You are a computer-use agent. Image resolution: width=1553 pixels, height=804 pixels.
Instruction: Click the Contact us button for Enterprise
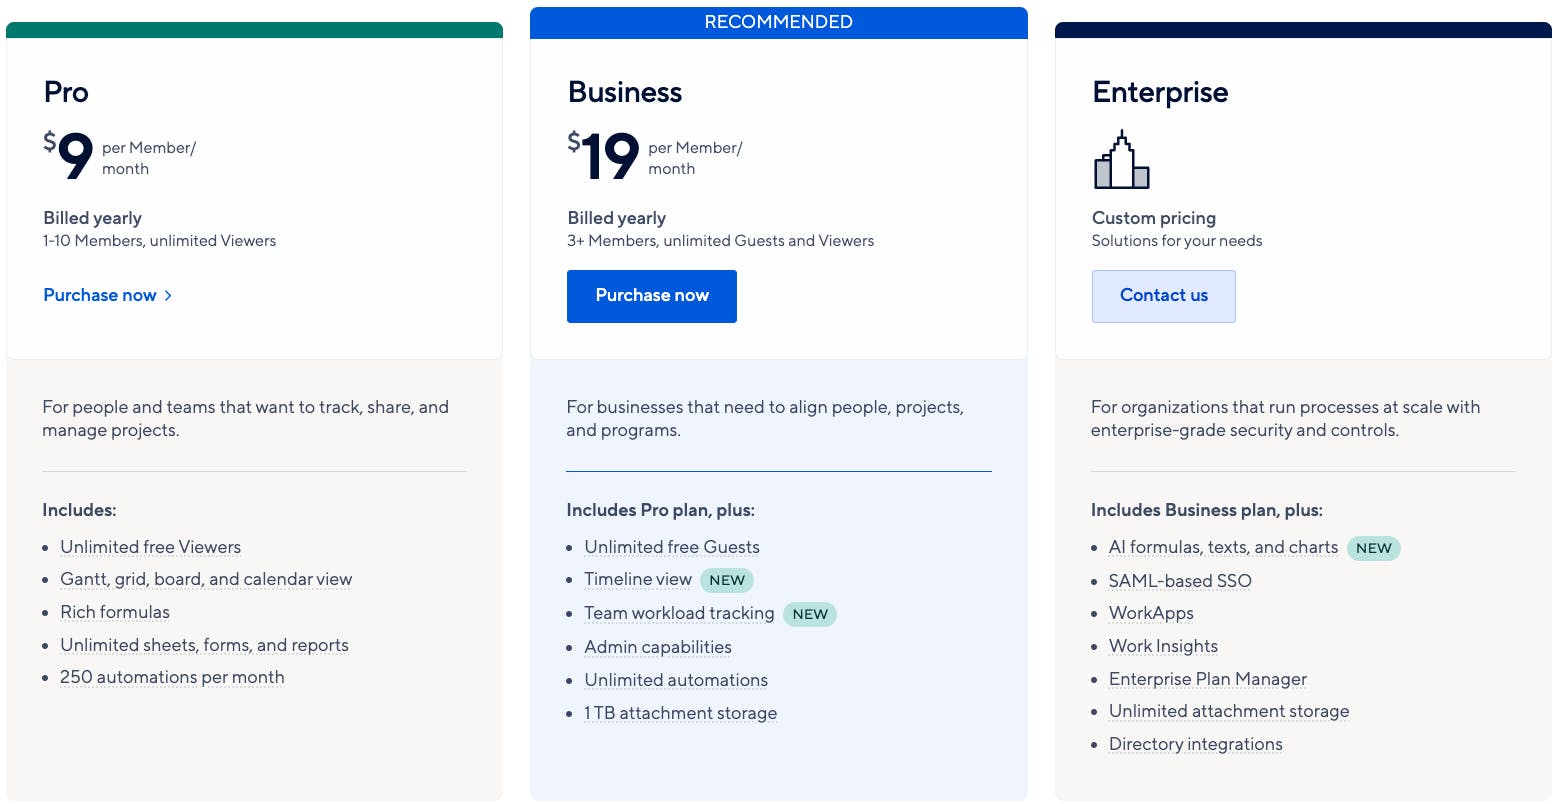(1163, 296)
